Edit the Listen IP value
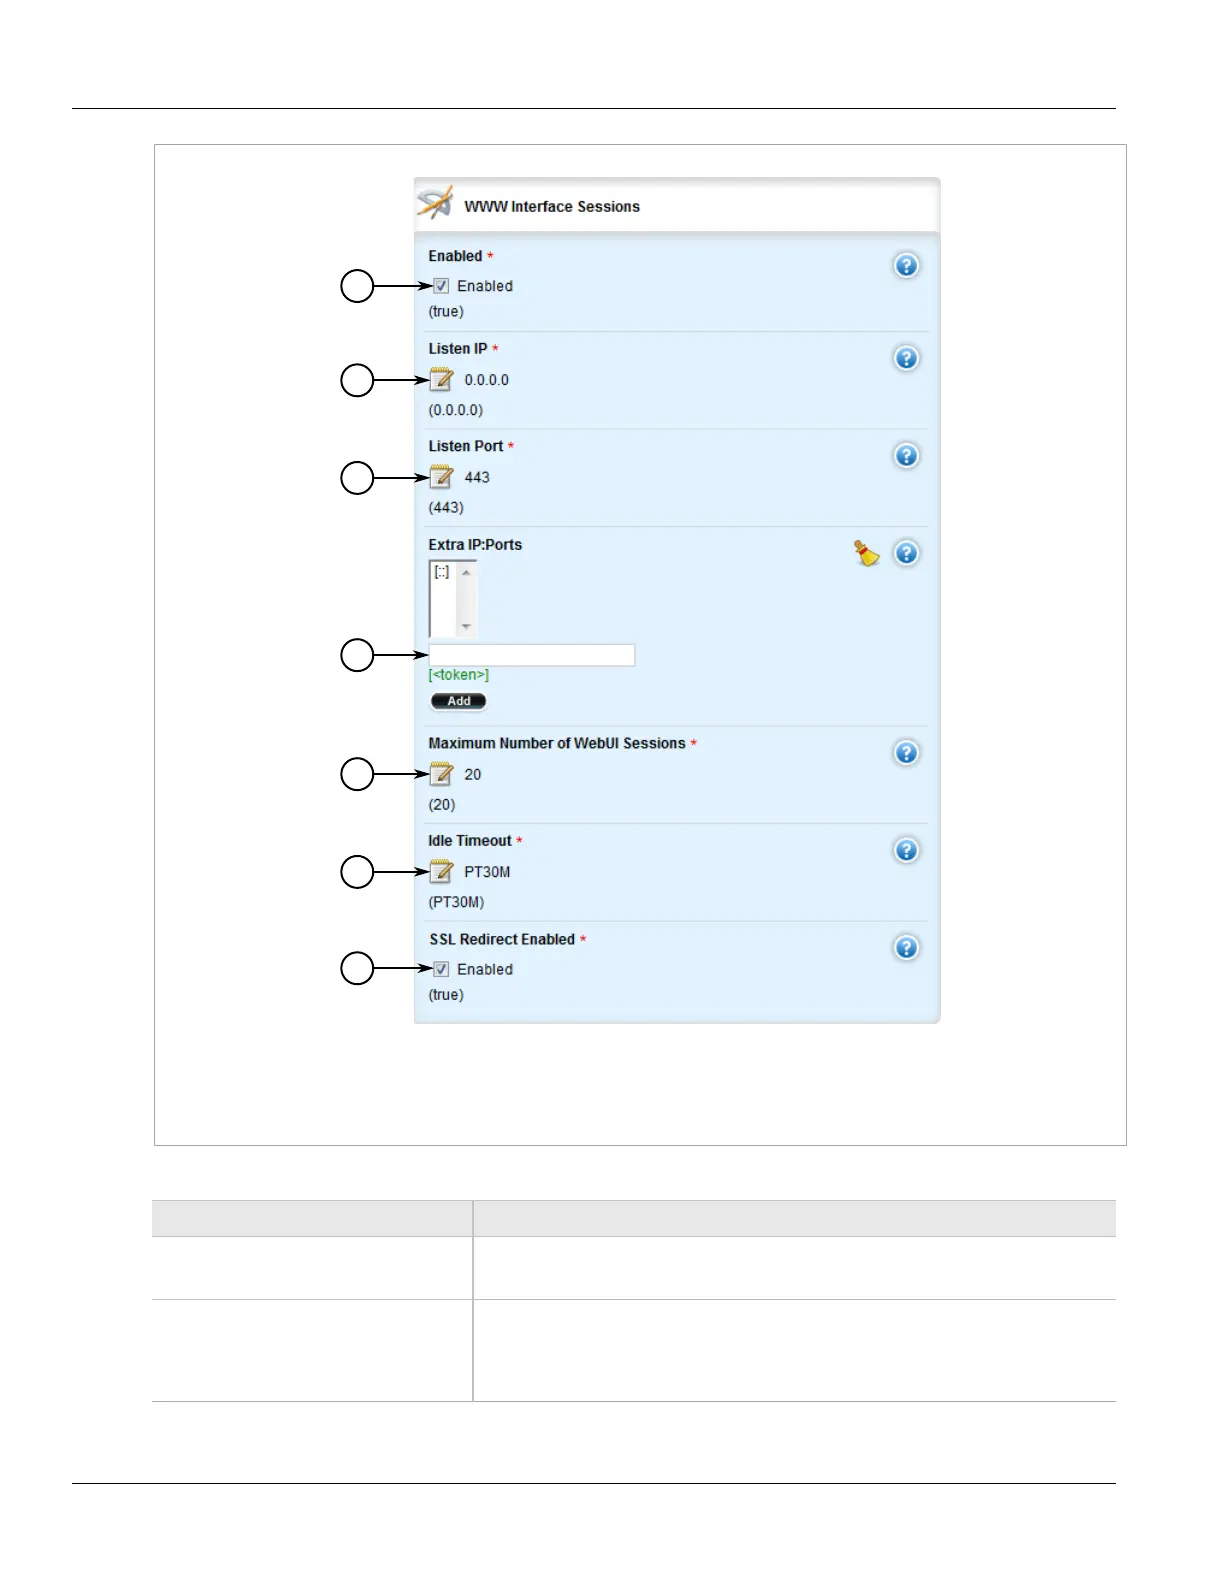Viewport: 1224px width, 1584px height. point(441,380)
